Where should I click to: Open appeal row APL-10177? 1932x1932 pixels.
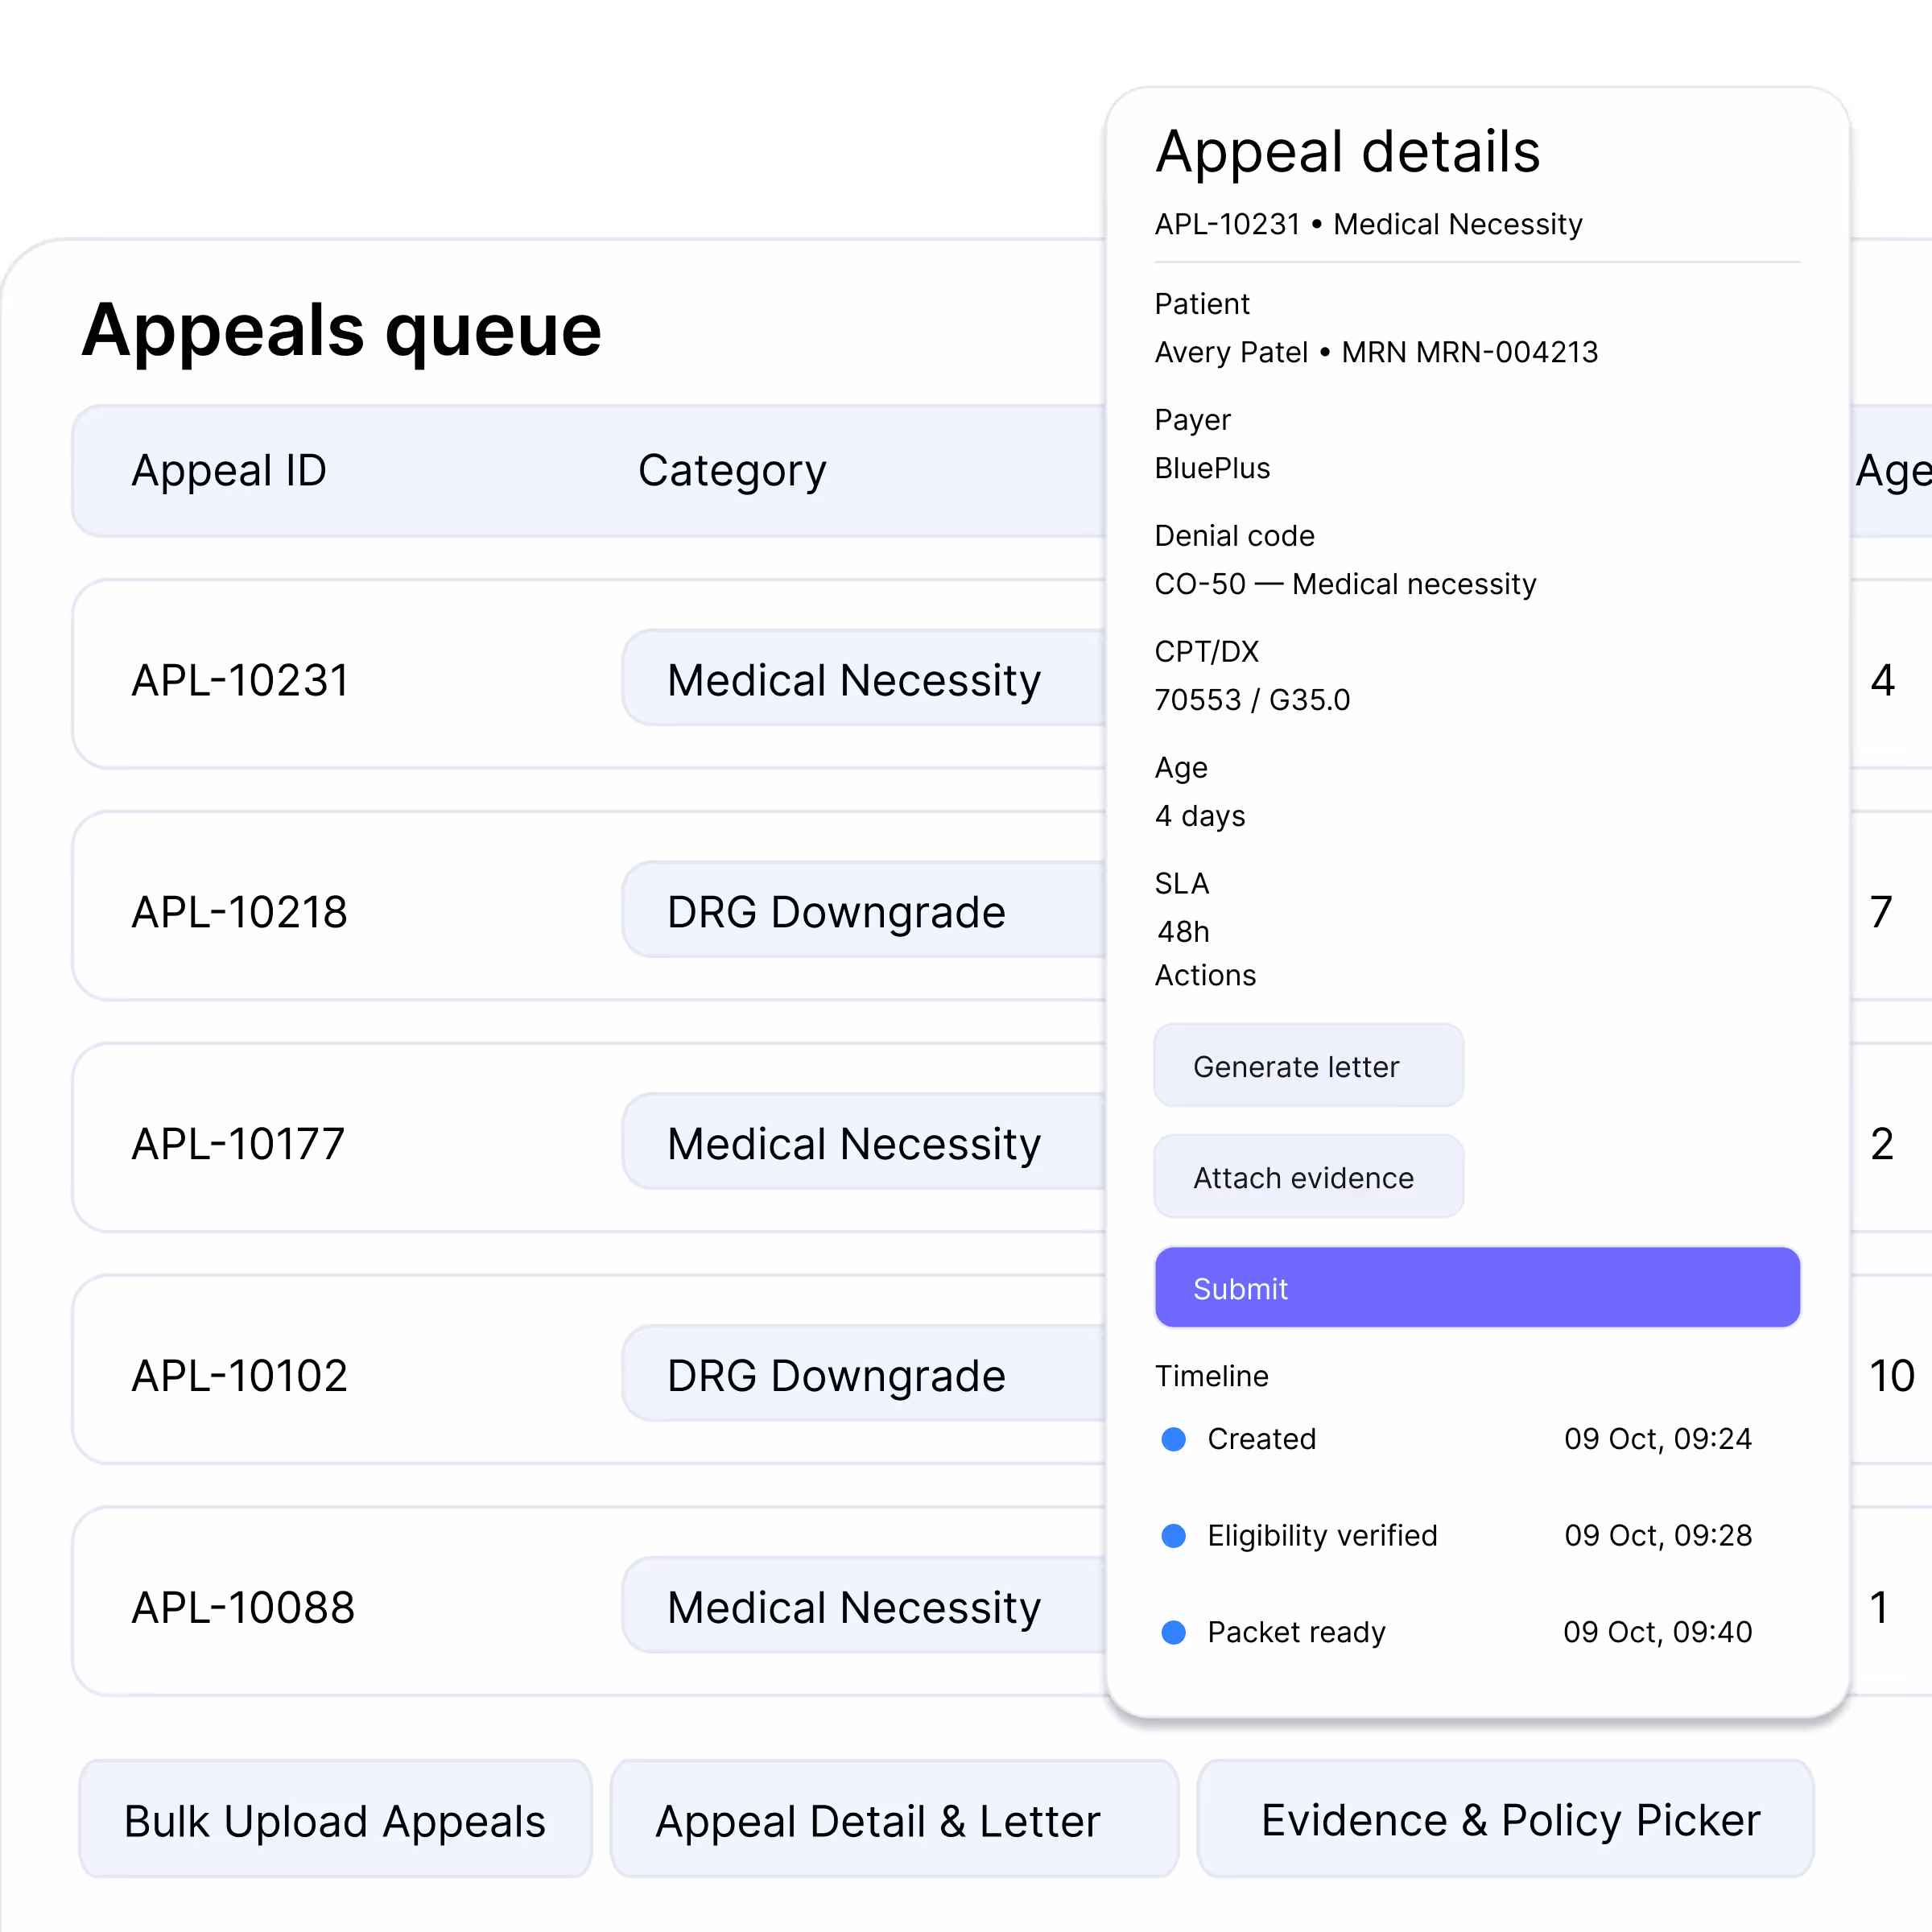coord(238,1144)
